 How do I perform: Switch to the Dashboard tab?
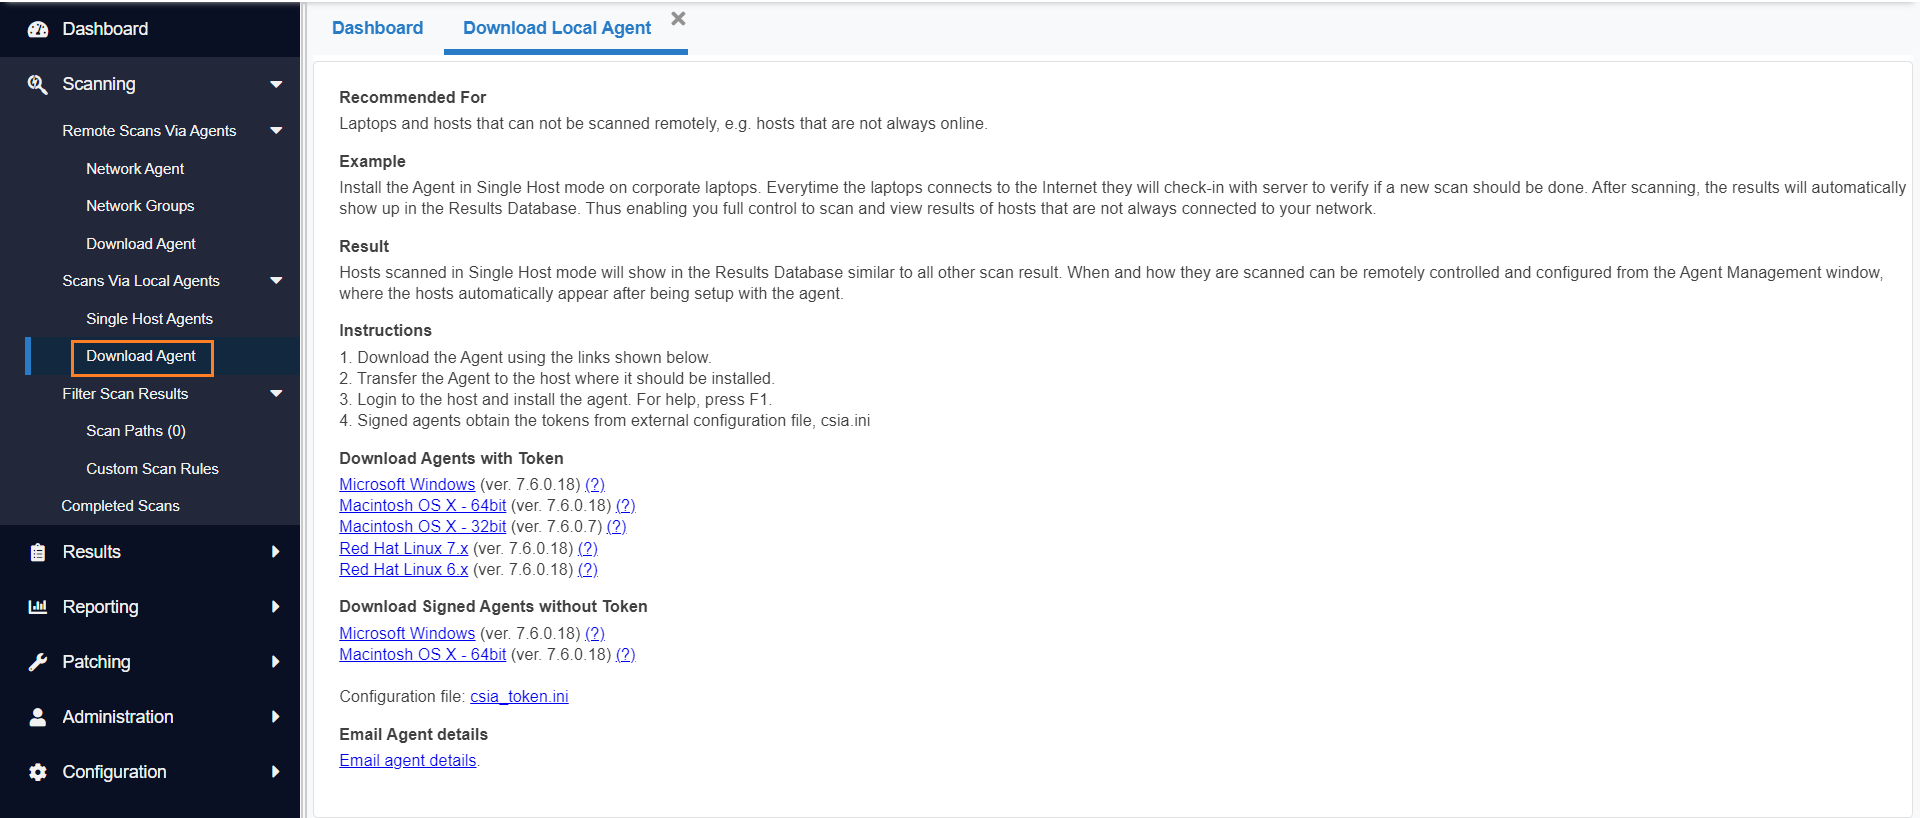tap(377, 28)
